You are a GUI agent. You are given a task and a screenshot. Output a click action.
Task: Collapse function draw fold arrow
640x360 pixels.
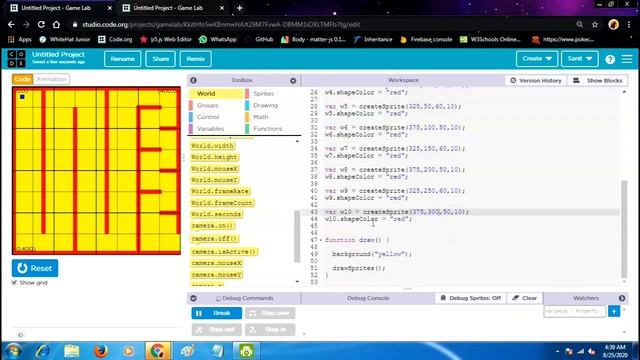click(320, 240)
